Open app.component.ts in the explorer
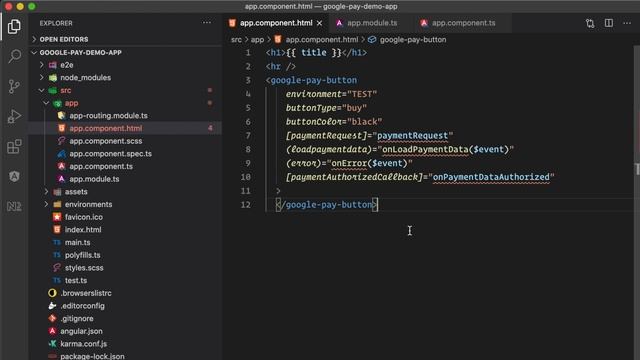 coord(101,166)
